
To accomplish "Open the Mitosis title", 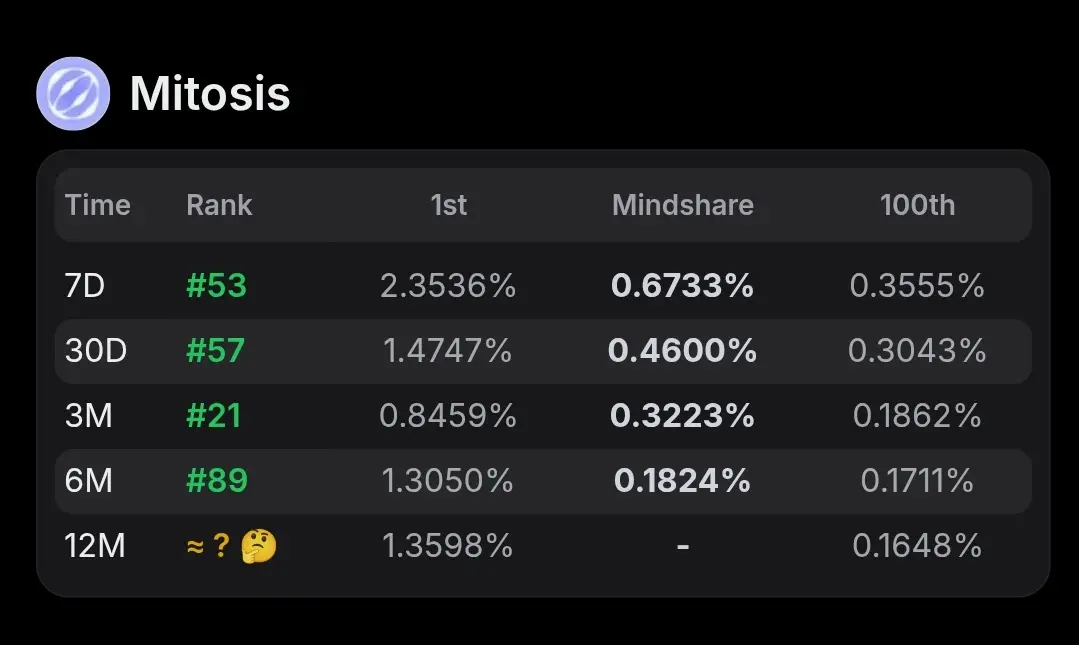I will (210, 94).
